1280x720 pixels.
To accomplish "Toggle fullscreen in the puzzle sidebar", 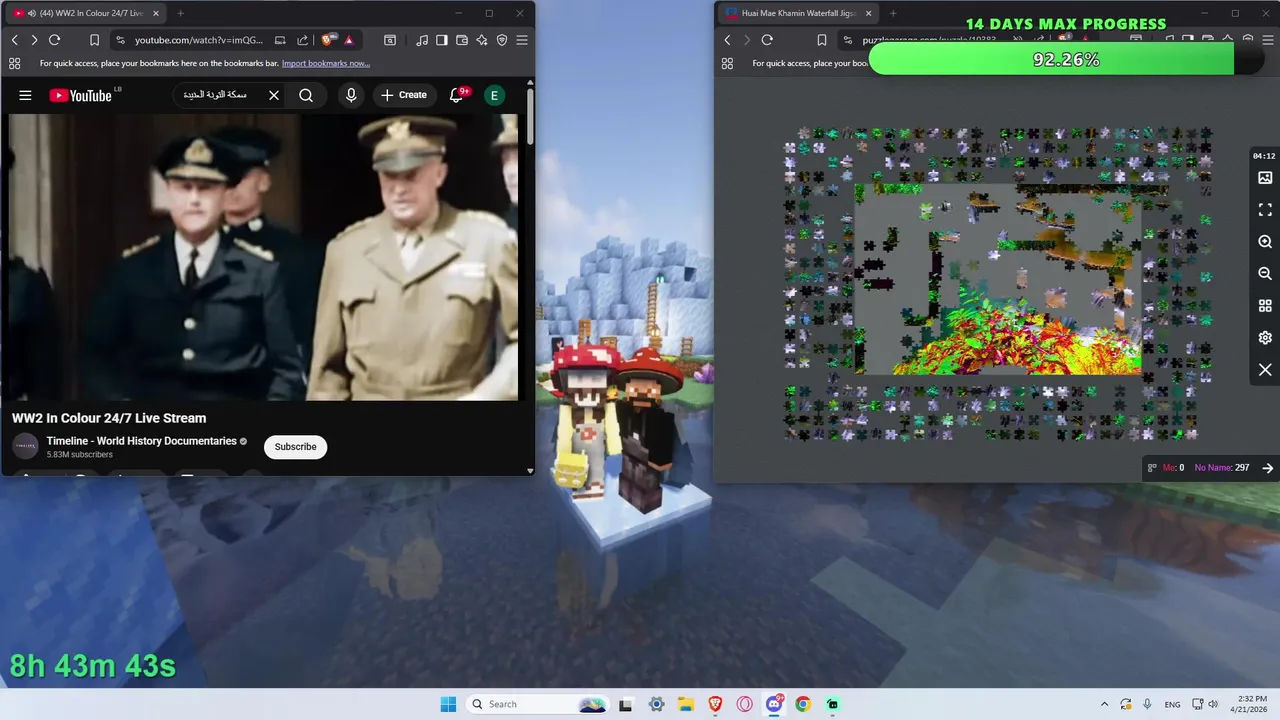I will pyautogui.click(x=1265, y=210).
